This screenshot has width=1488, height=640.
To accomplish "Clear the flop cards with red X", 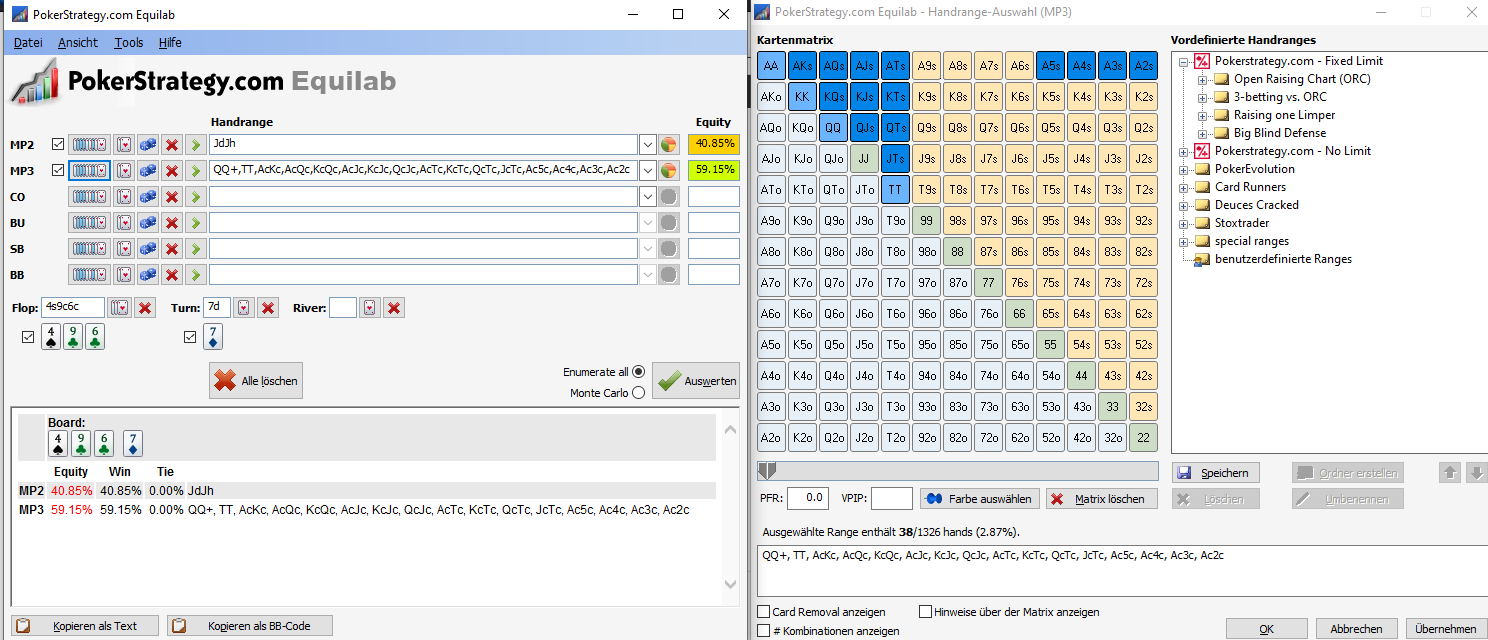I will tap(145, 308).
